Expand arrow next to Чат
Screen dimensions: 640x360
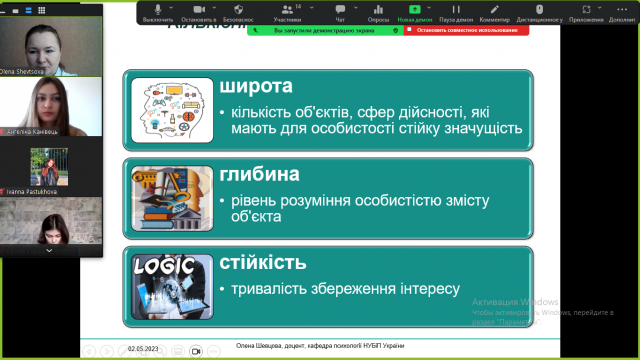click(x=356, y=8)
